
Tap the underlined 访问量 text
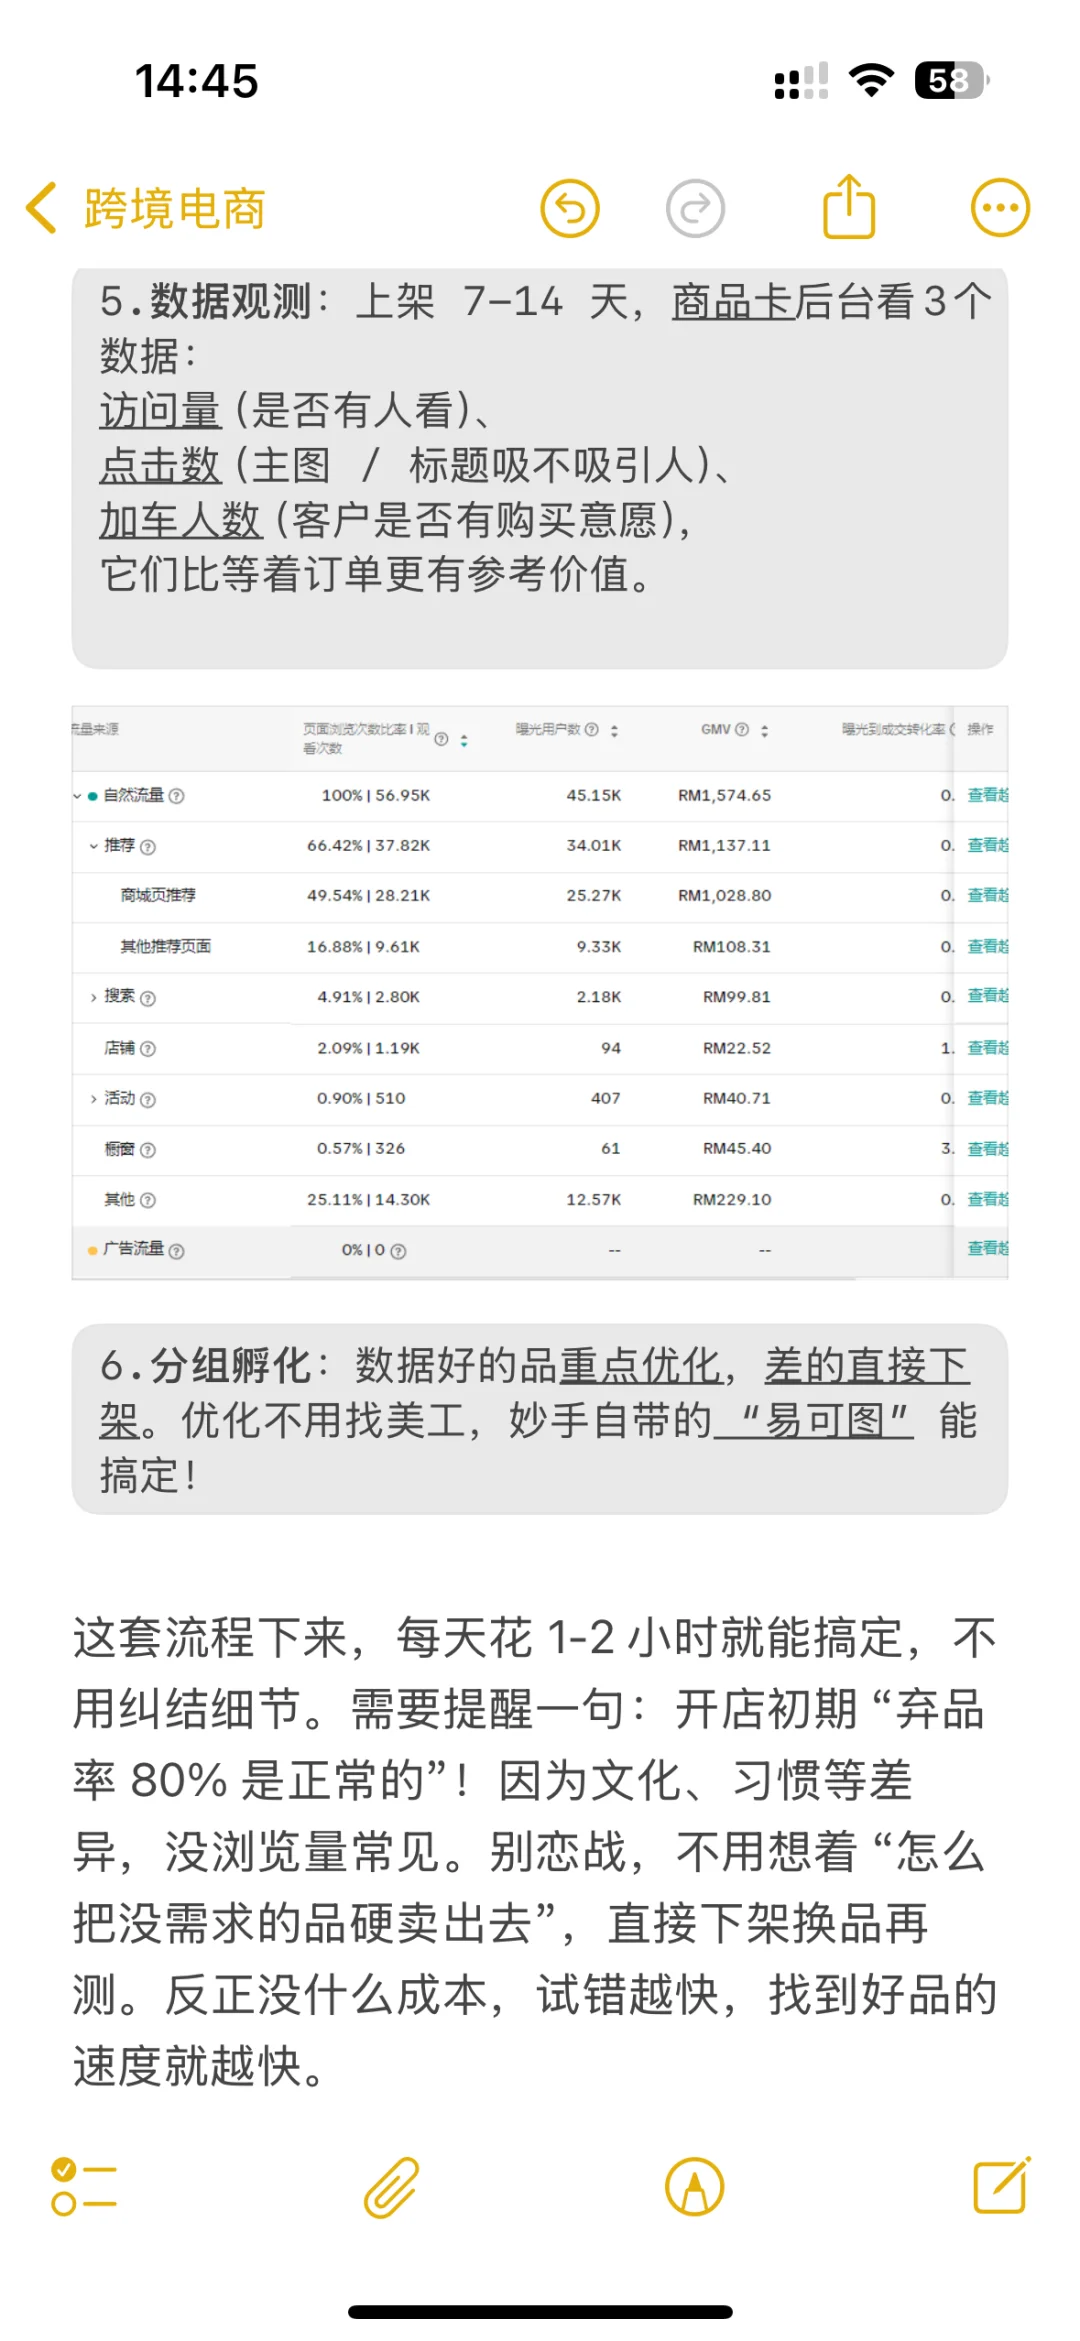(x=160, y=410)
